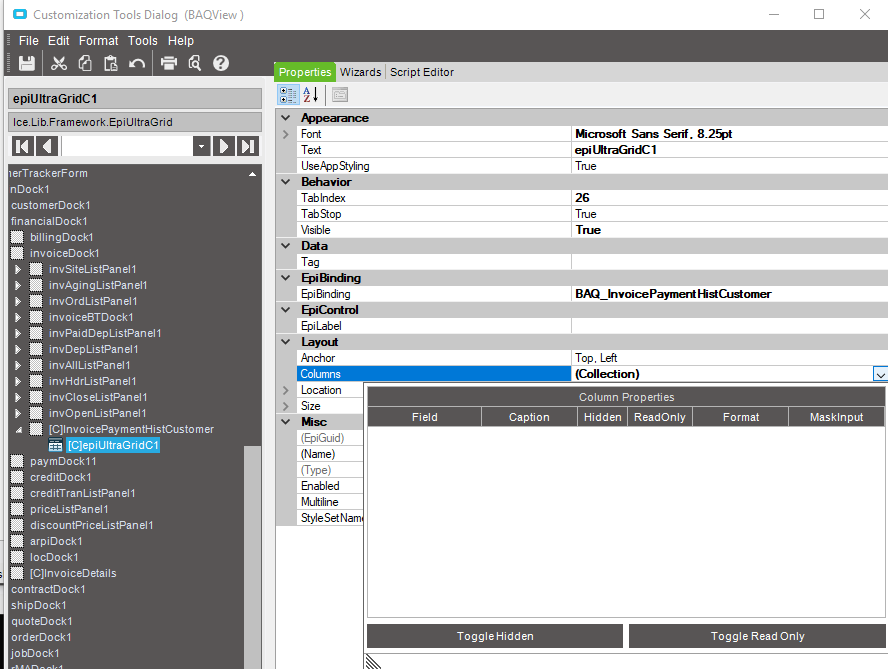This screenshot has width=888, height=669.
Task: Click the Paste clipboard icon
Action: pos(111,63)
